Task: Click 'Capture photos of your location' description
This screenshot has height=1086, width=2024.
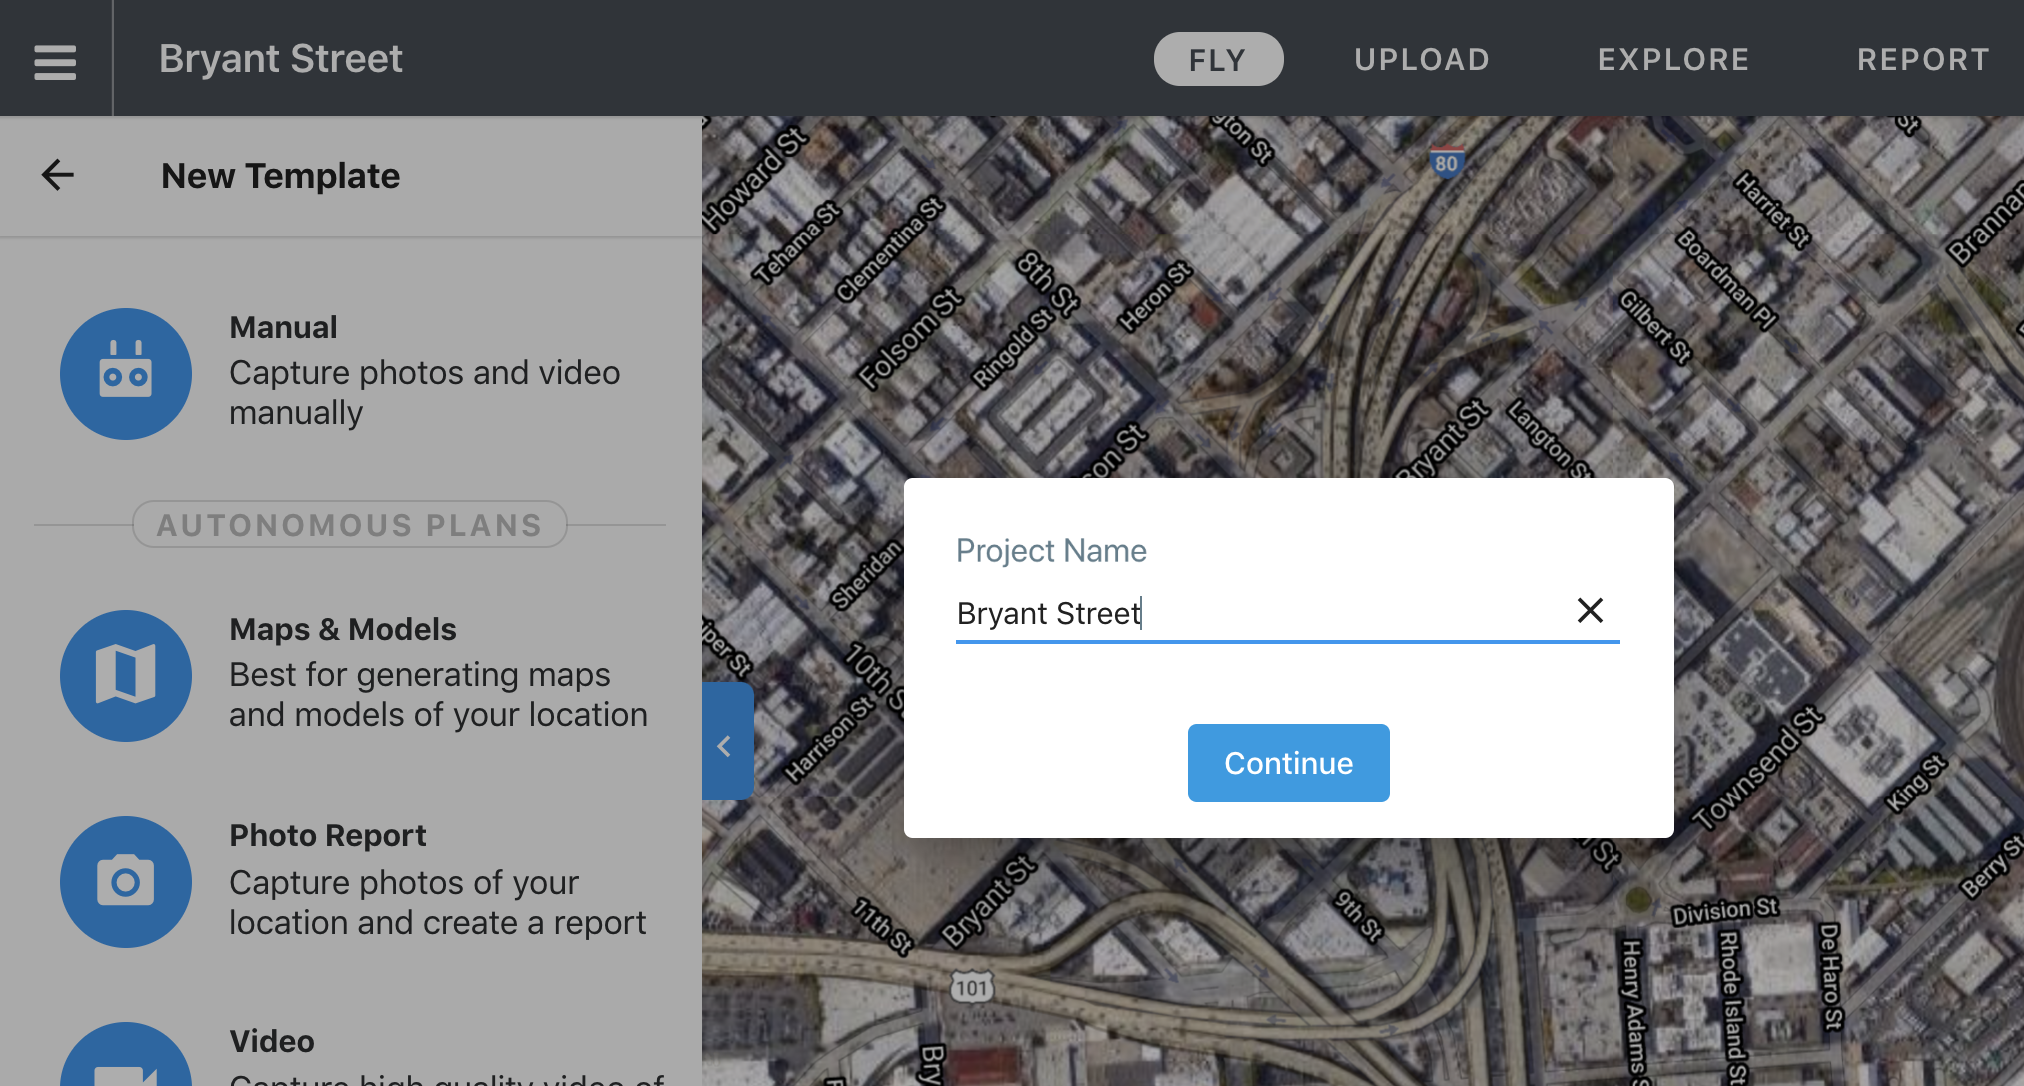Action: [438, 902]
